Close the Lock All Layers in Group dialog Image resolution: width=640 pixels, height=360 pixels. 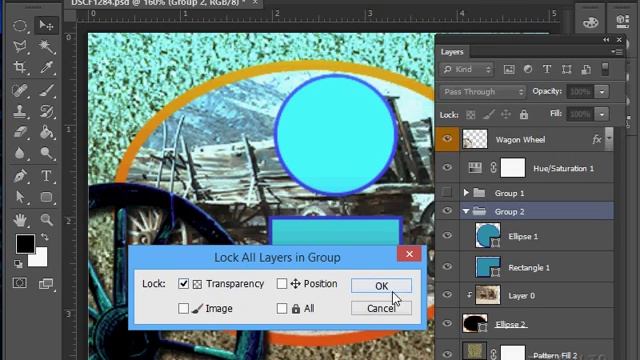click(x=409, y=254)
